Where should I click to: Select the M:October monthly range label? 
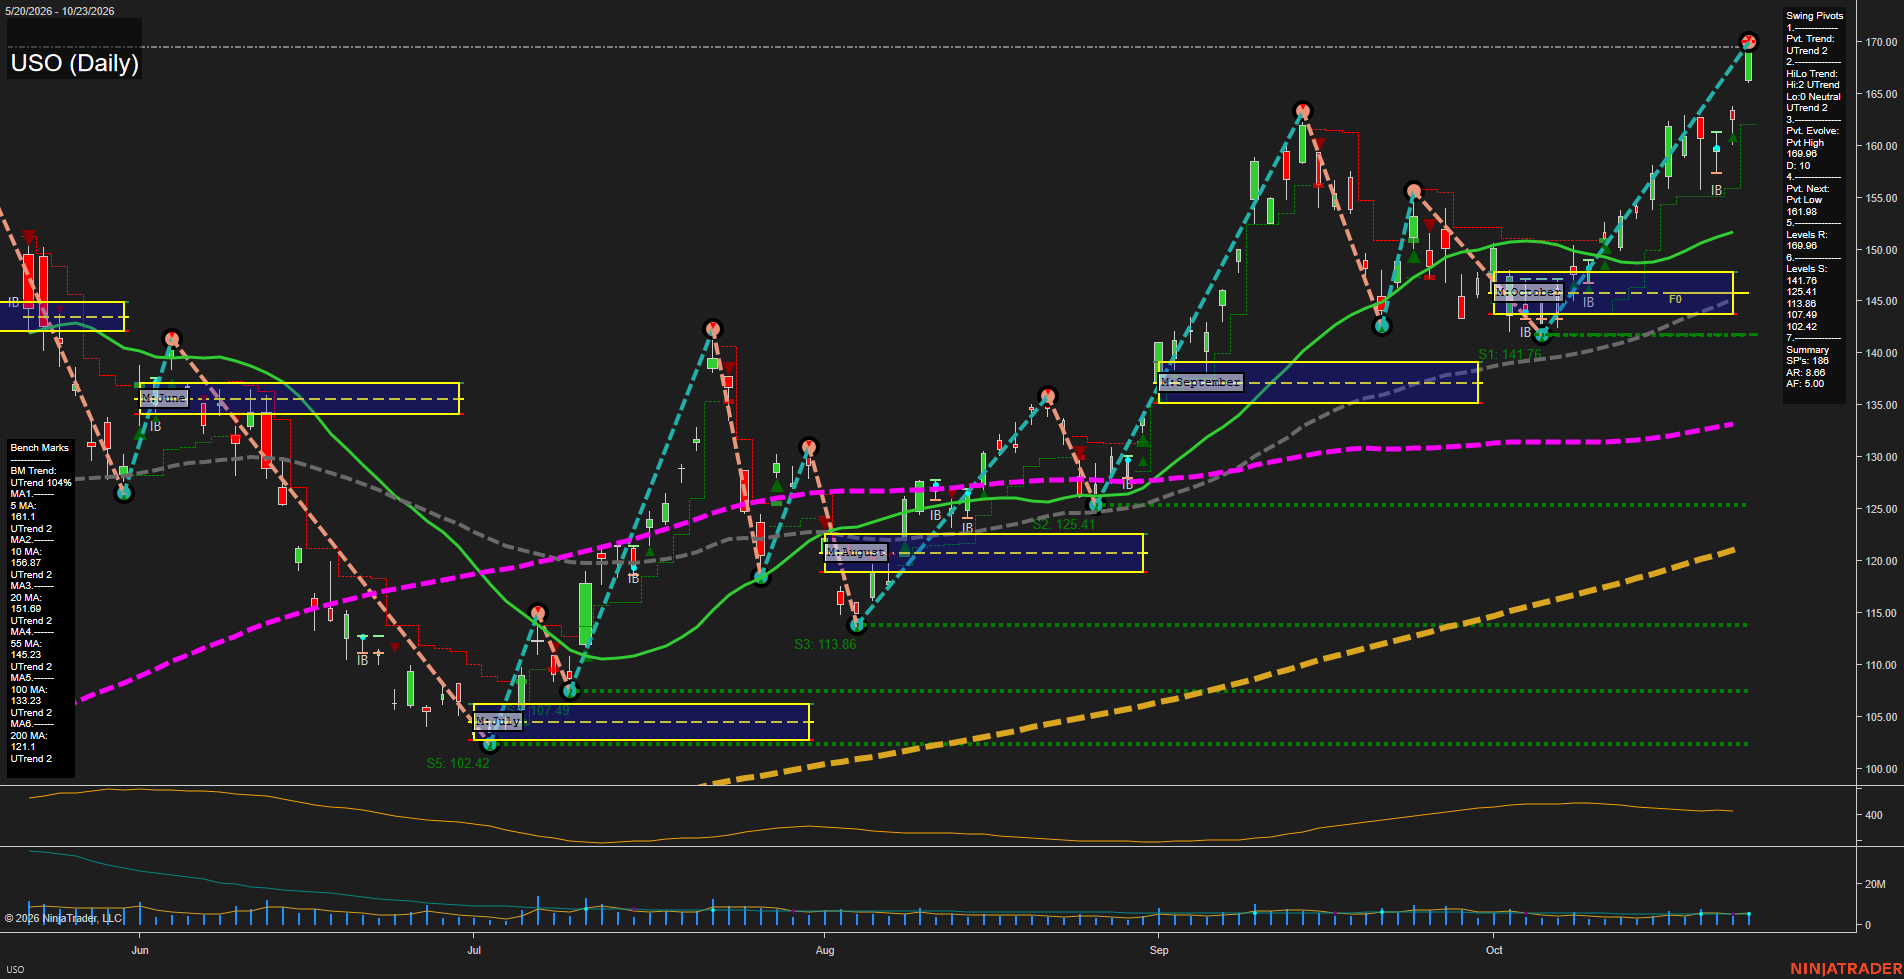pos(1528,292)
